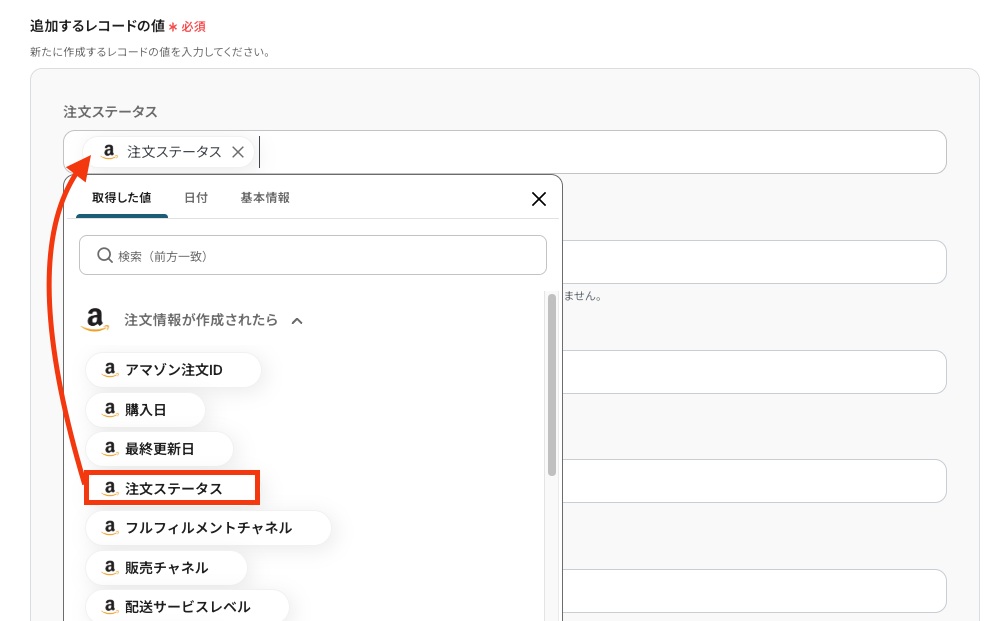
Task: Click the Amazon logo beside 注文情報が作成されたら
Action: pyautogui.click(x=95, y=319)
